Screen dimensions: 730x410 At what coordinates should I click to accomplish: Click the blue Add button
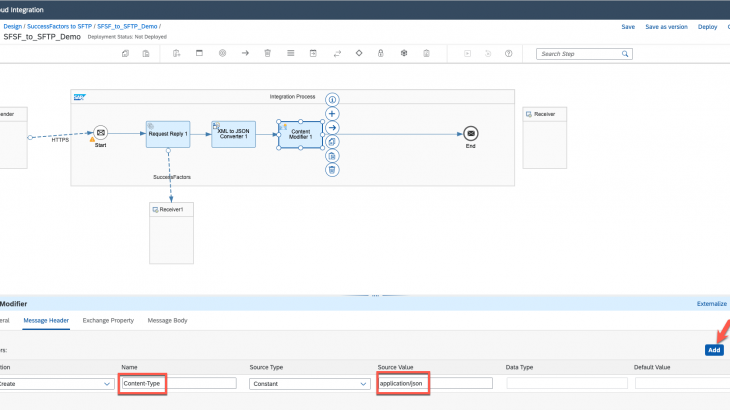pyautogui.click(x=714, y=350)
